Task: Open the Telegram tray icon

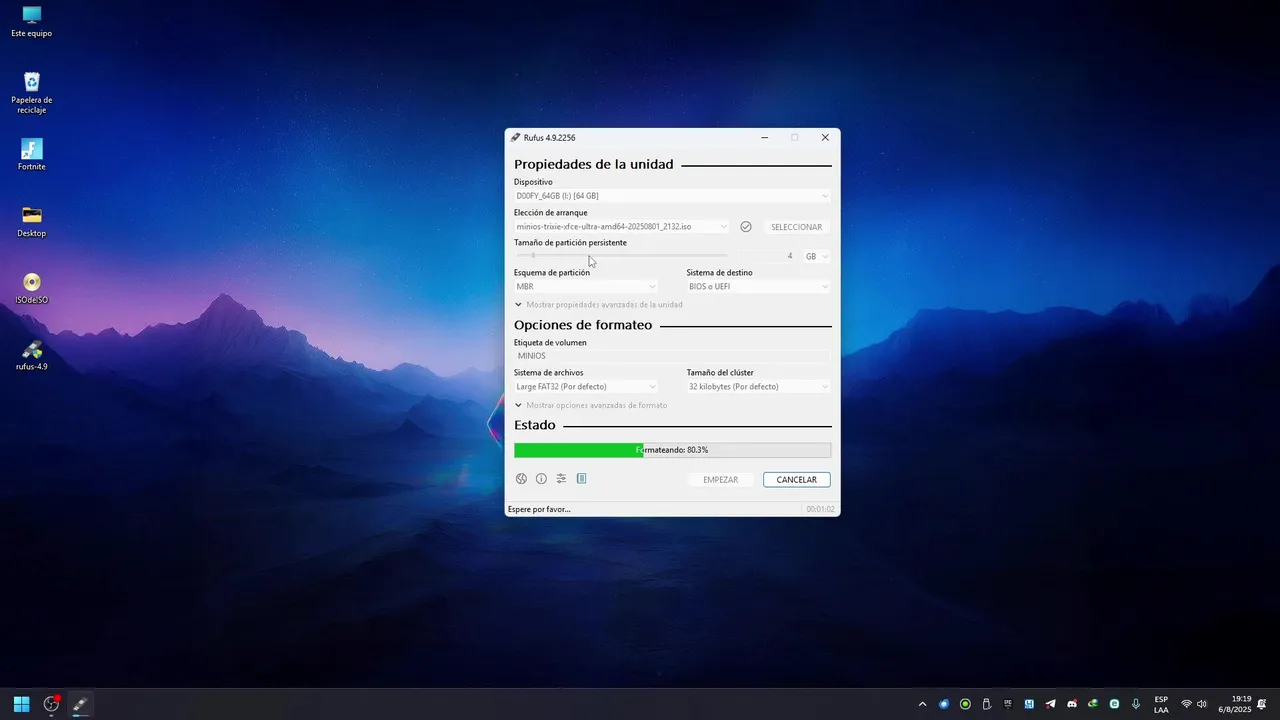Action: pos(1050,704)
